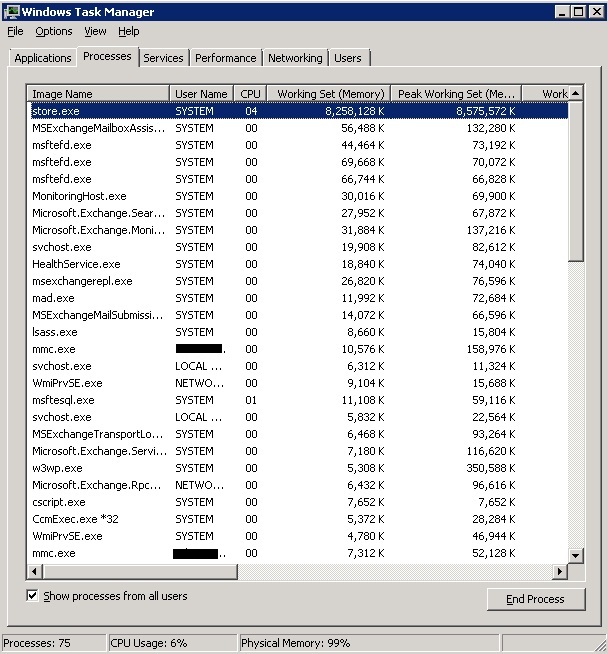Click the vertical scrollbar down arrow

[x=576, y=556]
